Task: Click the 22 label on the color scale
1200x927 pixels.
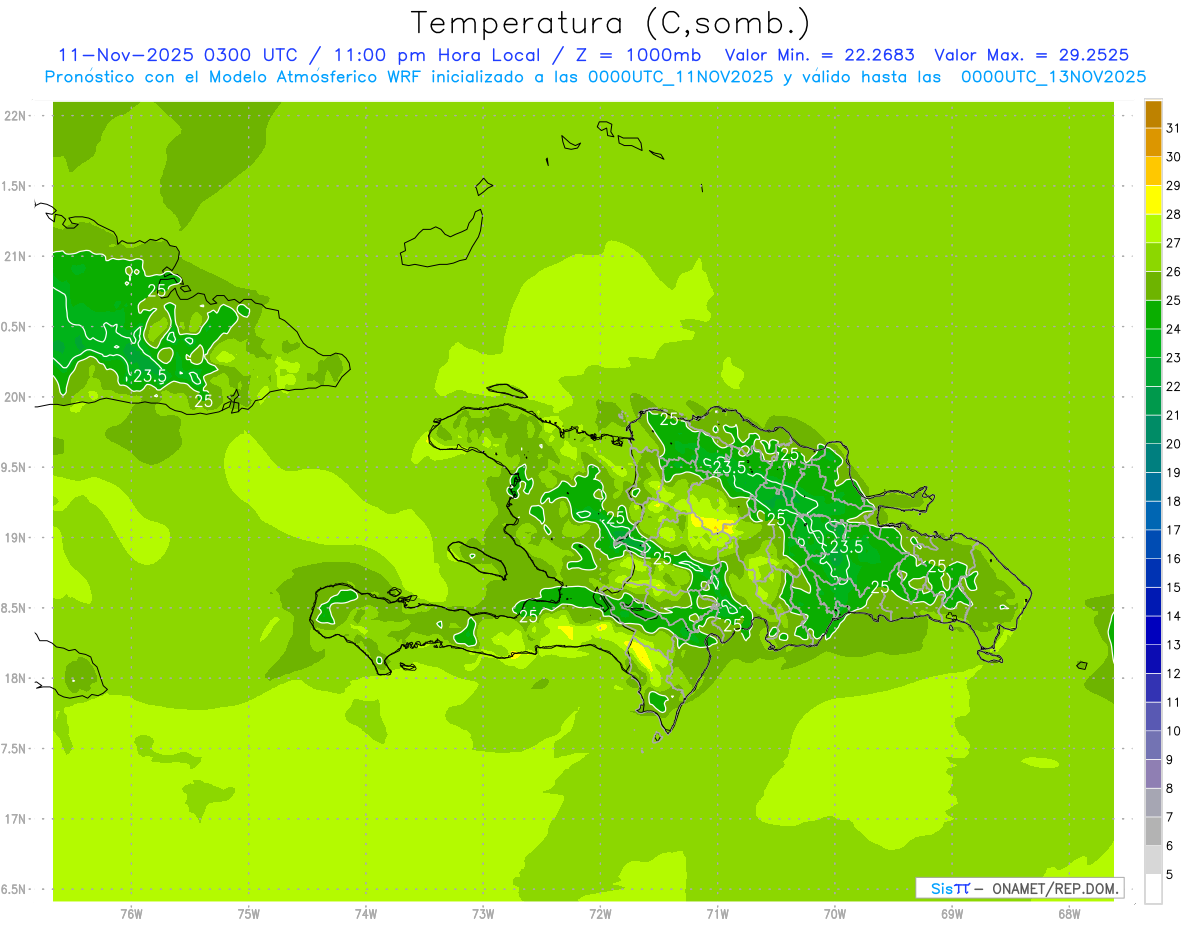Action: tap(1174, 387)
